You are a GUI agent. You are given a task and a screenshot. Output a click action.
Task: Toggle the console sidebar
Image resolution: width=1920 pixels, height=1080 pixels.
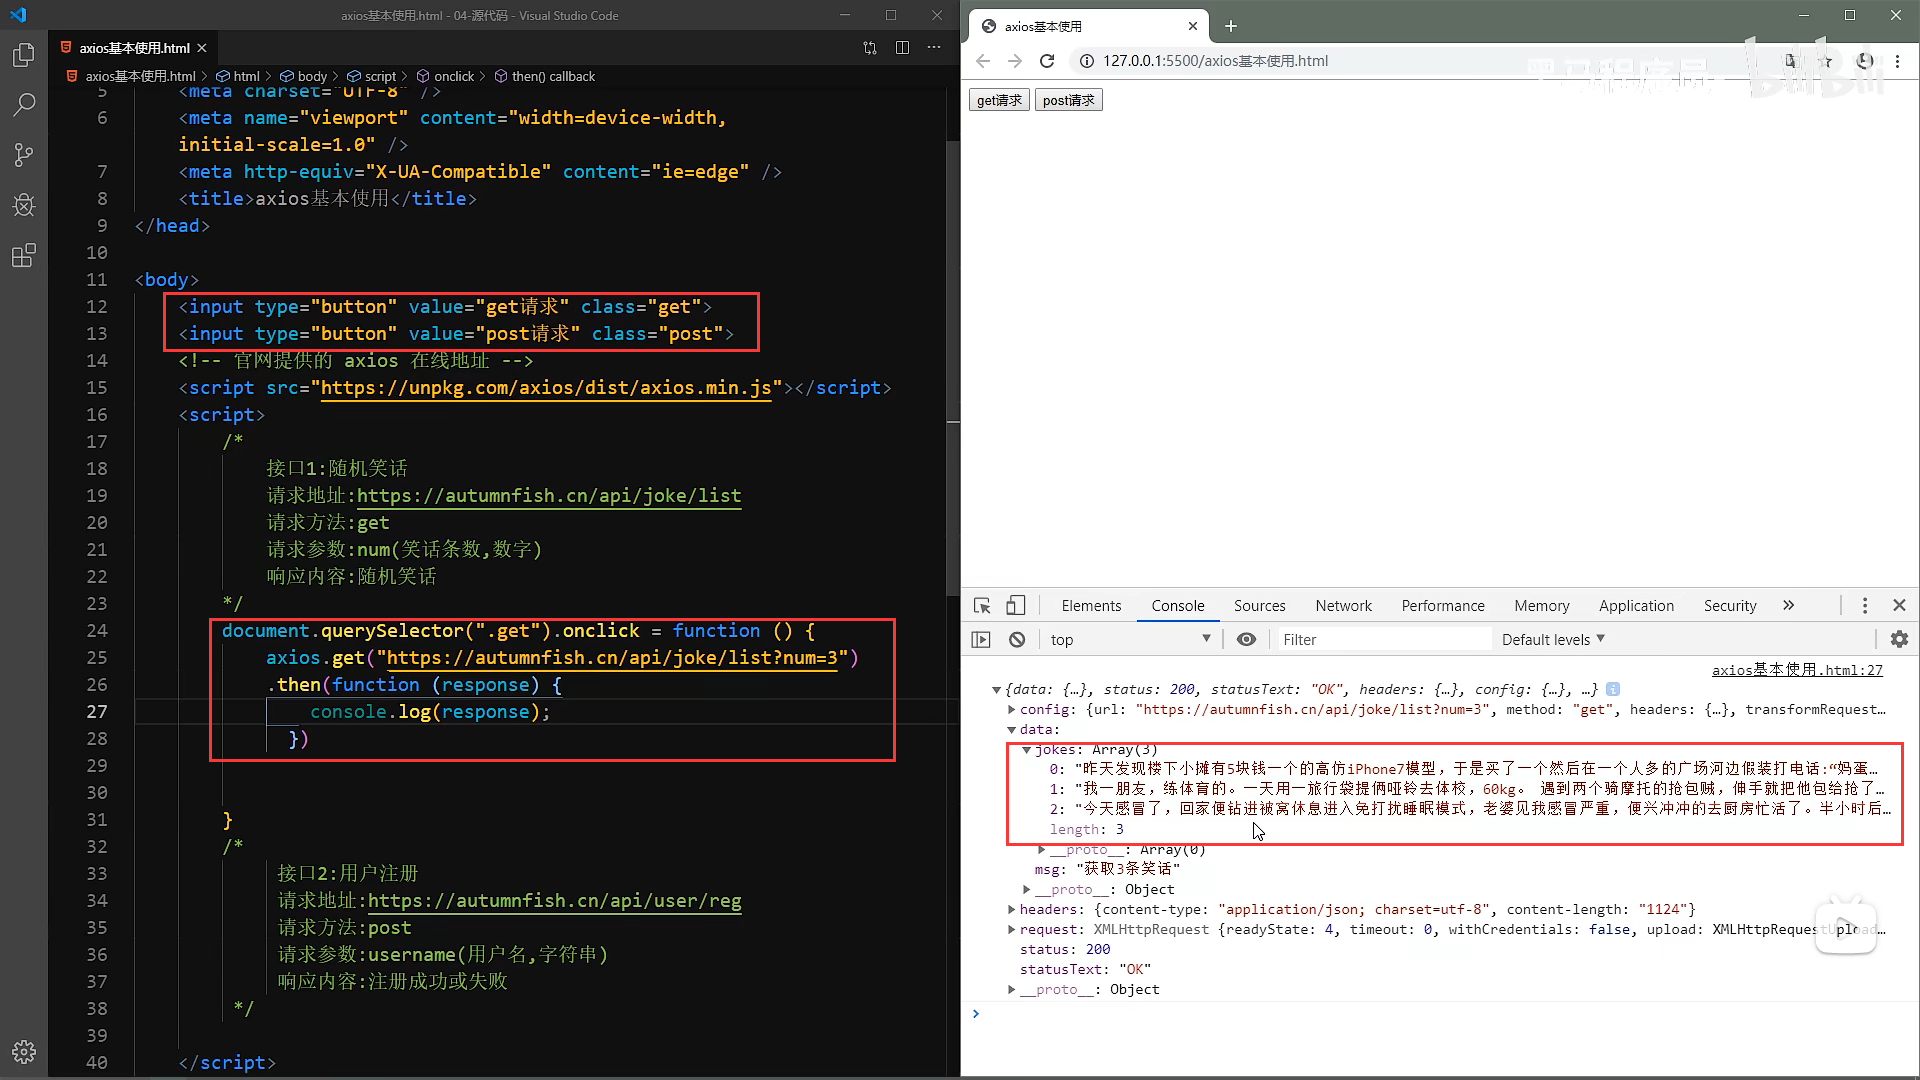coord(981,640)
